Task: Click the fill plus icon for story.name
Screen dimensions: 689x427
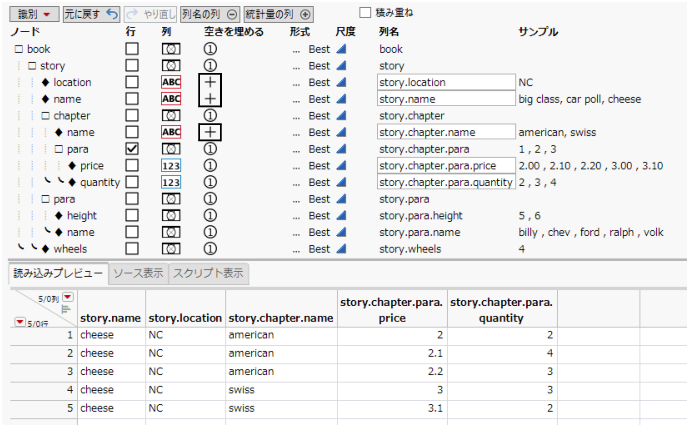Action: pos(210,99)
